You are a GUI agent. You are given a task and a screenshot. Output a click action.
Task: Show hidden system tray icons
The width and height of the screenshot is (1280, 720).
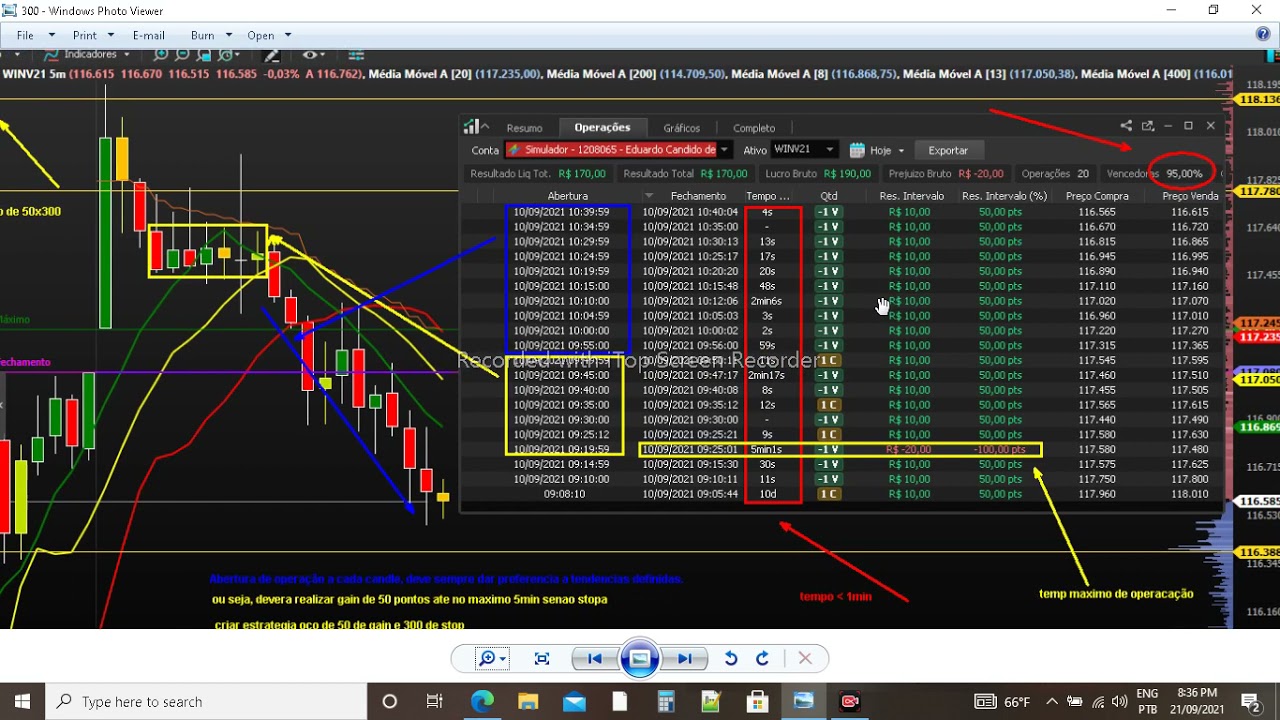coord(1052,701)
